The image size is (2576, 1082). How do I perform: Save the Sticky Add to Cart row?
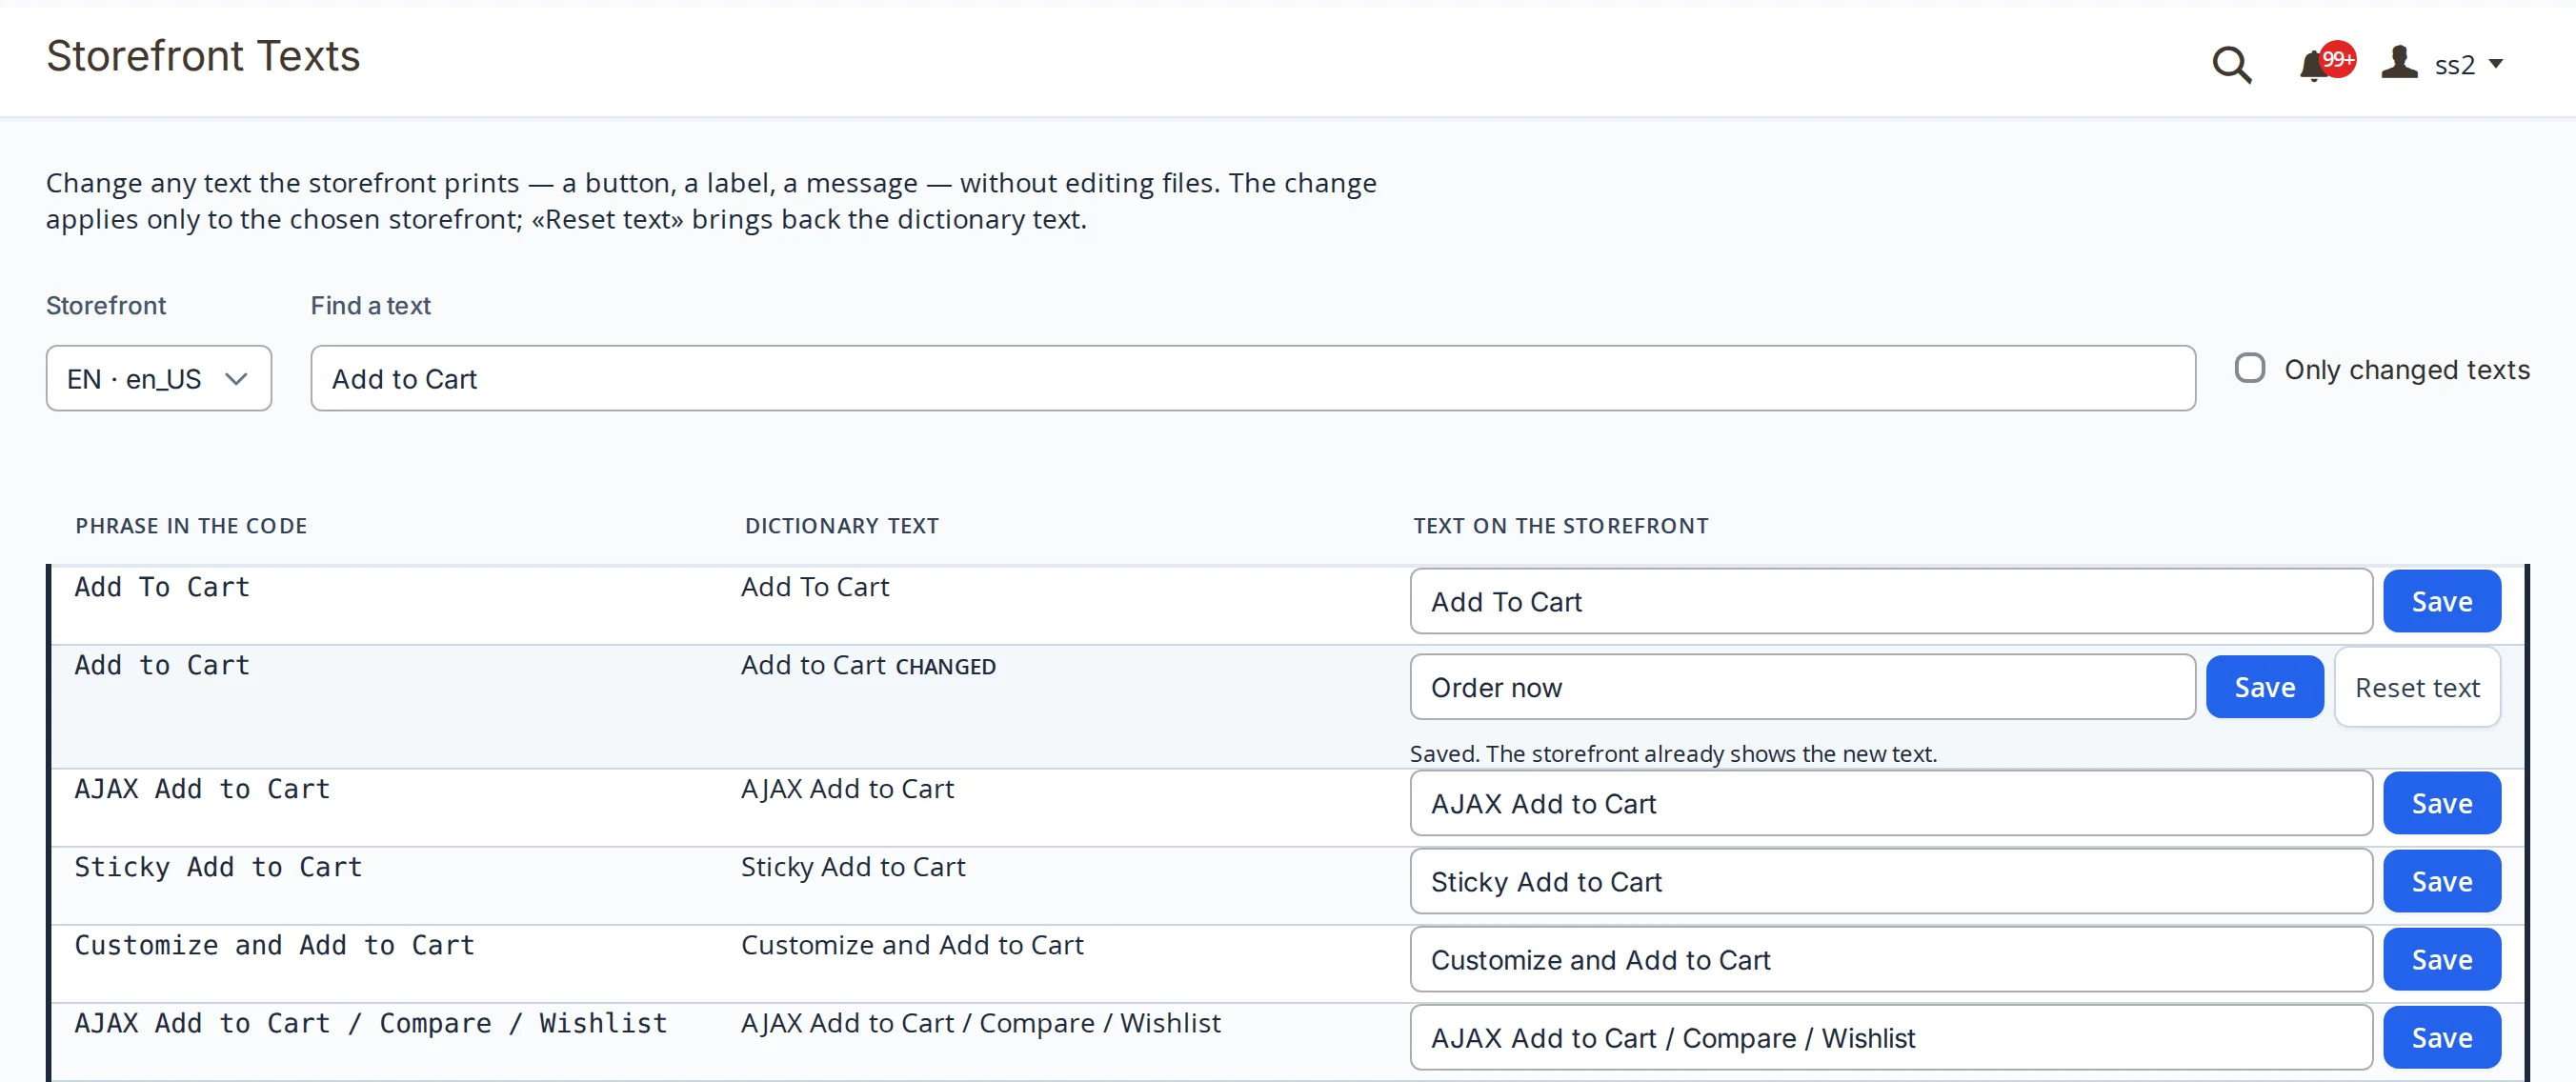point(2441,881)
